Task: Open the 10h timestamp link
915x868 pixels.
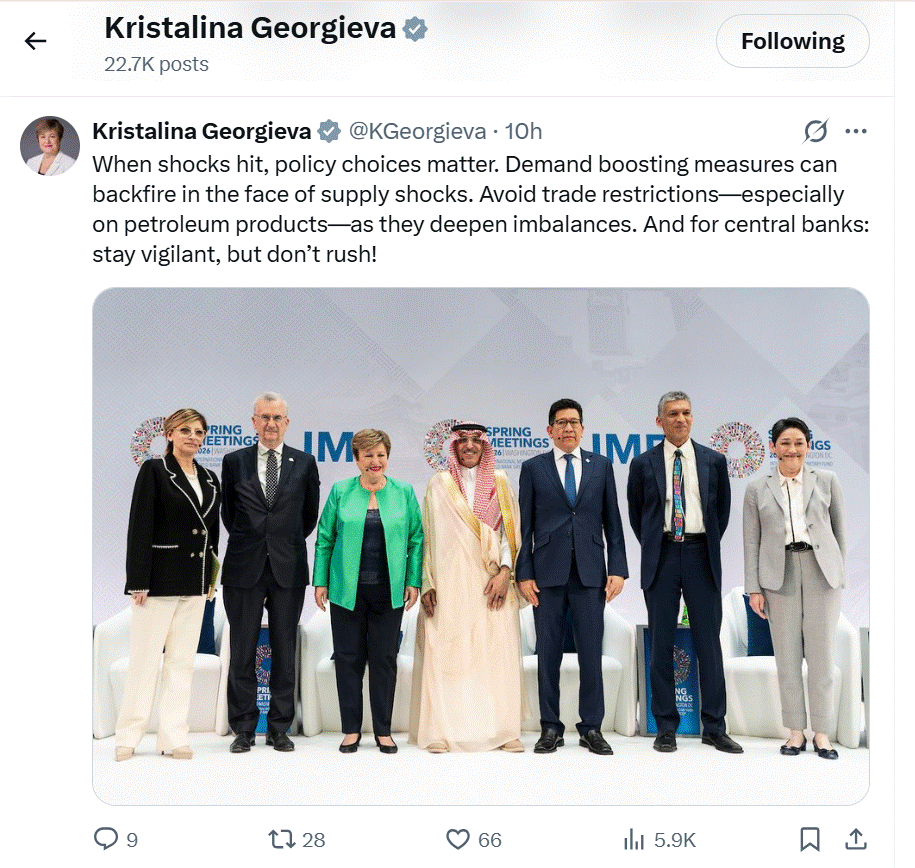Action: (x=523, y=131)
